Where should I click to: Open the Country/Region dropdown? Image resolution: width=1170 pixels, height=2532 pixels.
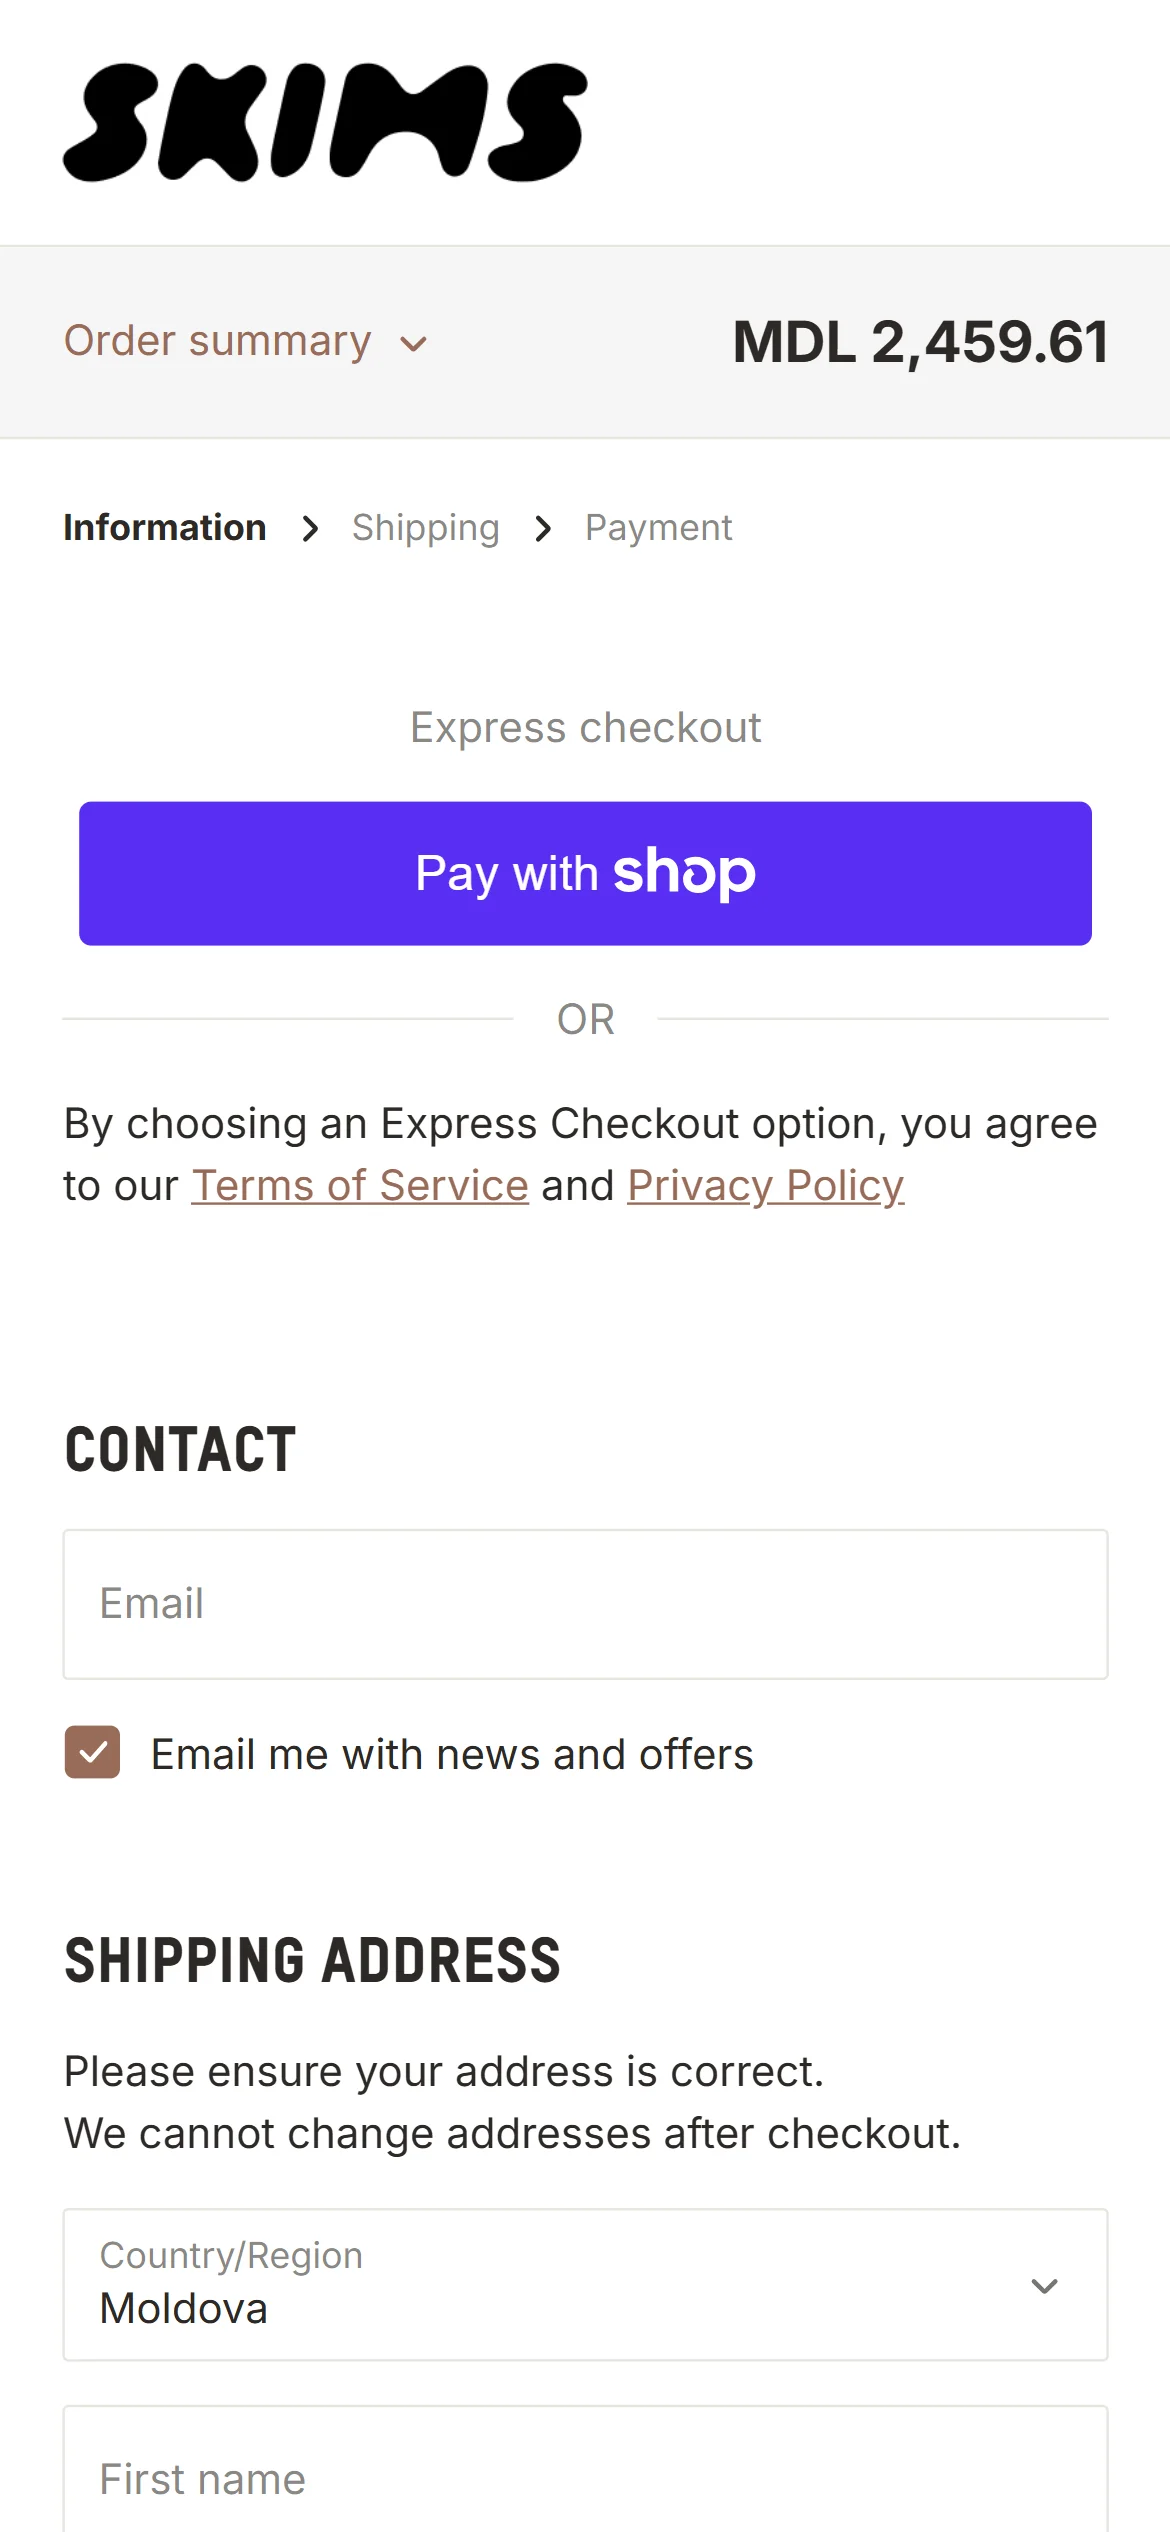(585, 2285)
